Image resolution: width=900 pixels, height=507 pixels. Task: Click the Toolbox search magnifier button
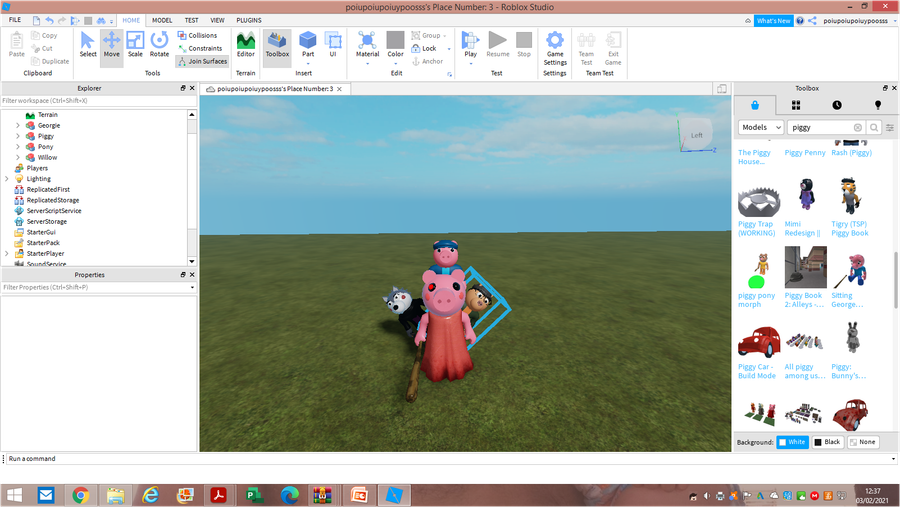874,127
